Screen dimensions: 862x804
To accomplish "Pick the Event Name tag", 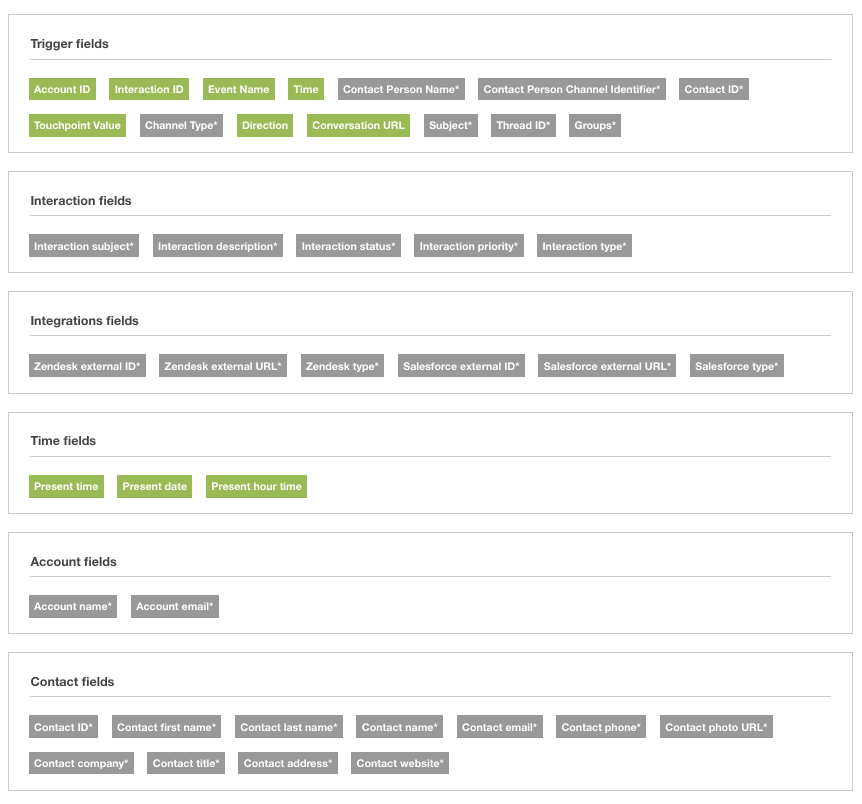I will [x=238, y=90].
